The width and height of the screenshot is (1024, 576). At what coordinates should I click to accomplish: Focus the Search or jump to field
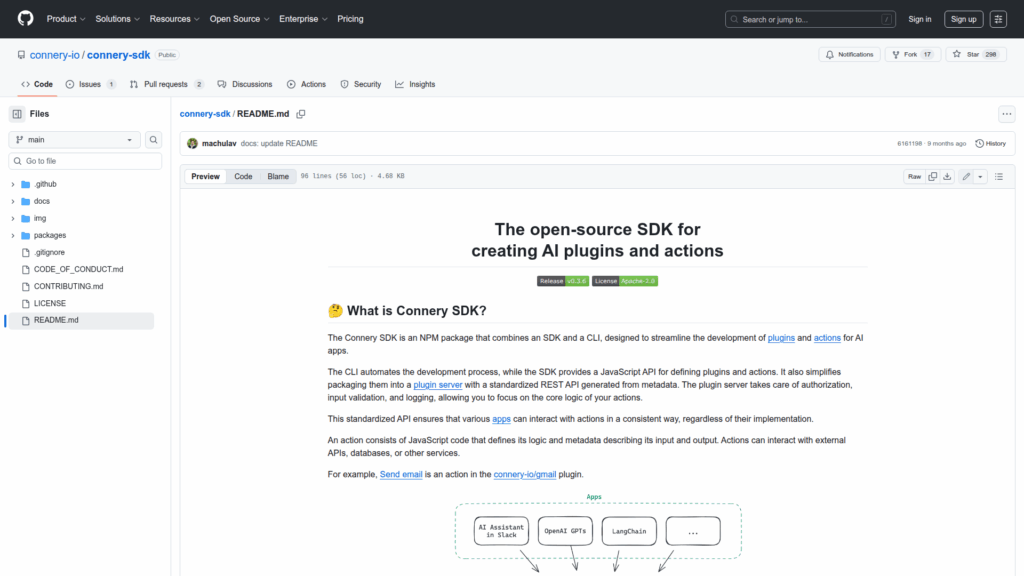click(x=810, y=19)
